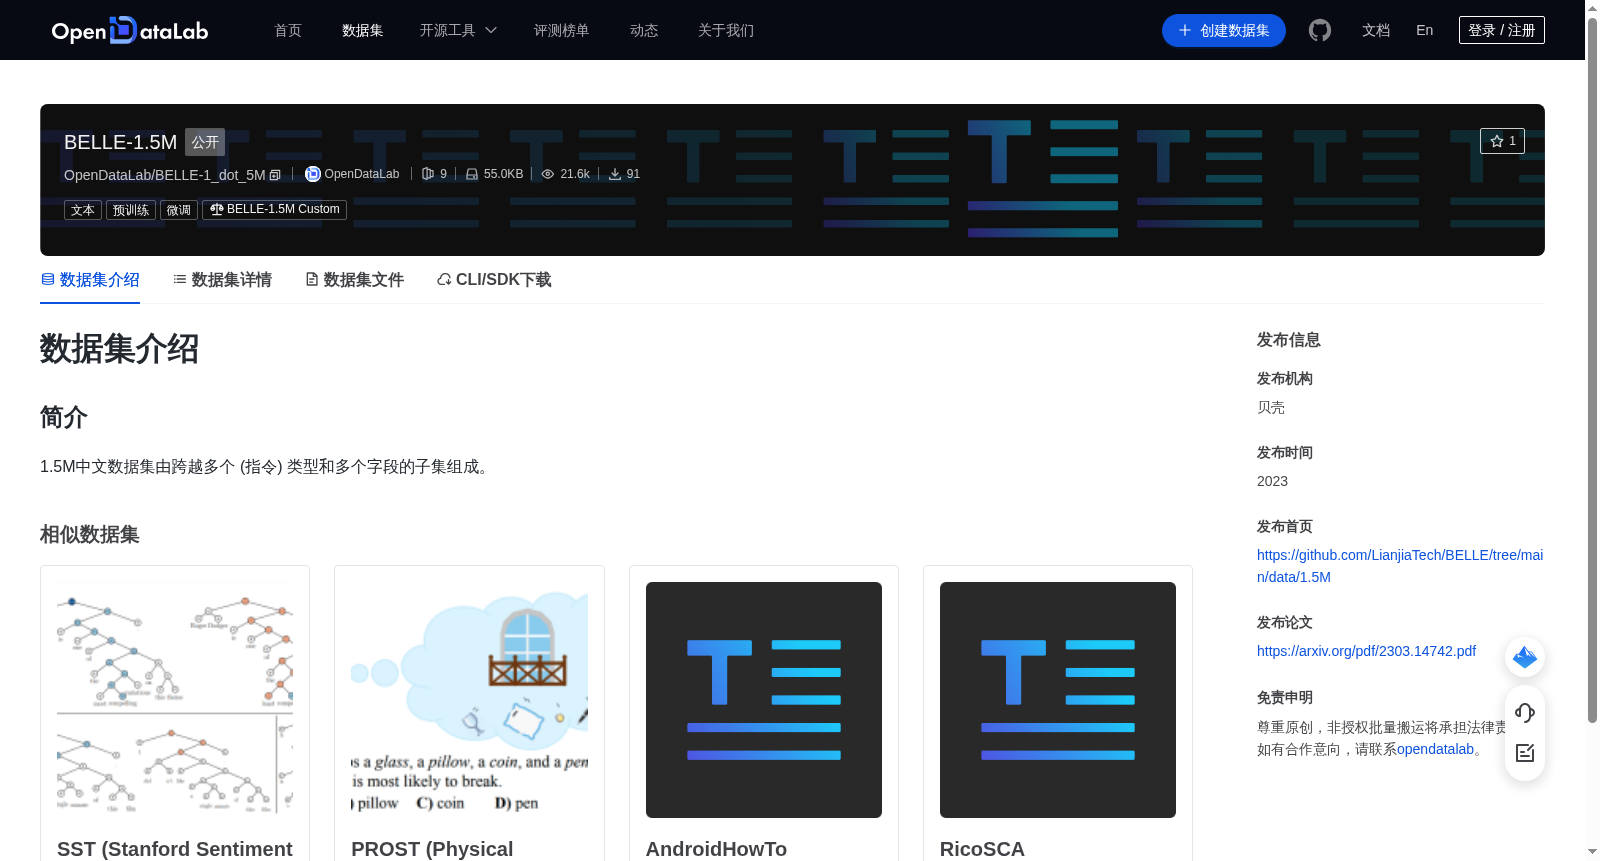Click the OpenDataLab publisher avatar icon
The width and height of the screenshot is (1600, 861).
click(313, 174)
